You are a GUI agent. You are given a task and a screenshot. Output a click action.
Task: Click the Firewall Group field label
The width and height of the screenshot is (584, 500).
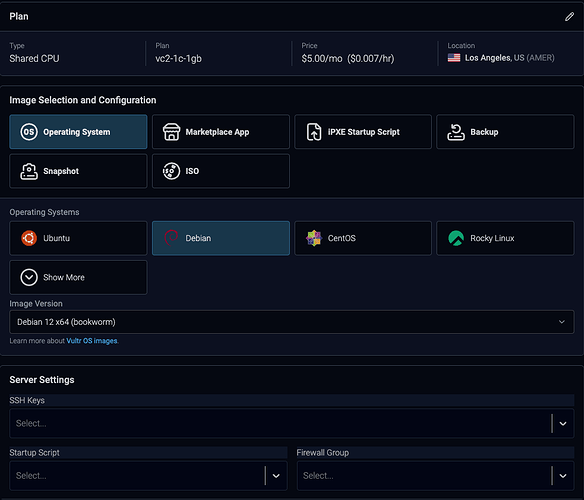323,453
